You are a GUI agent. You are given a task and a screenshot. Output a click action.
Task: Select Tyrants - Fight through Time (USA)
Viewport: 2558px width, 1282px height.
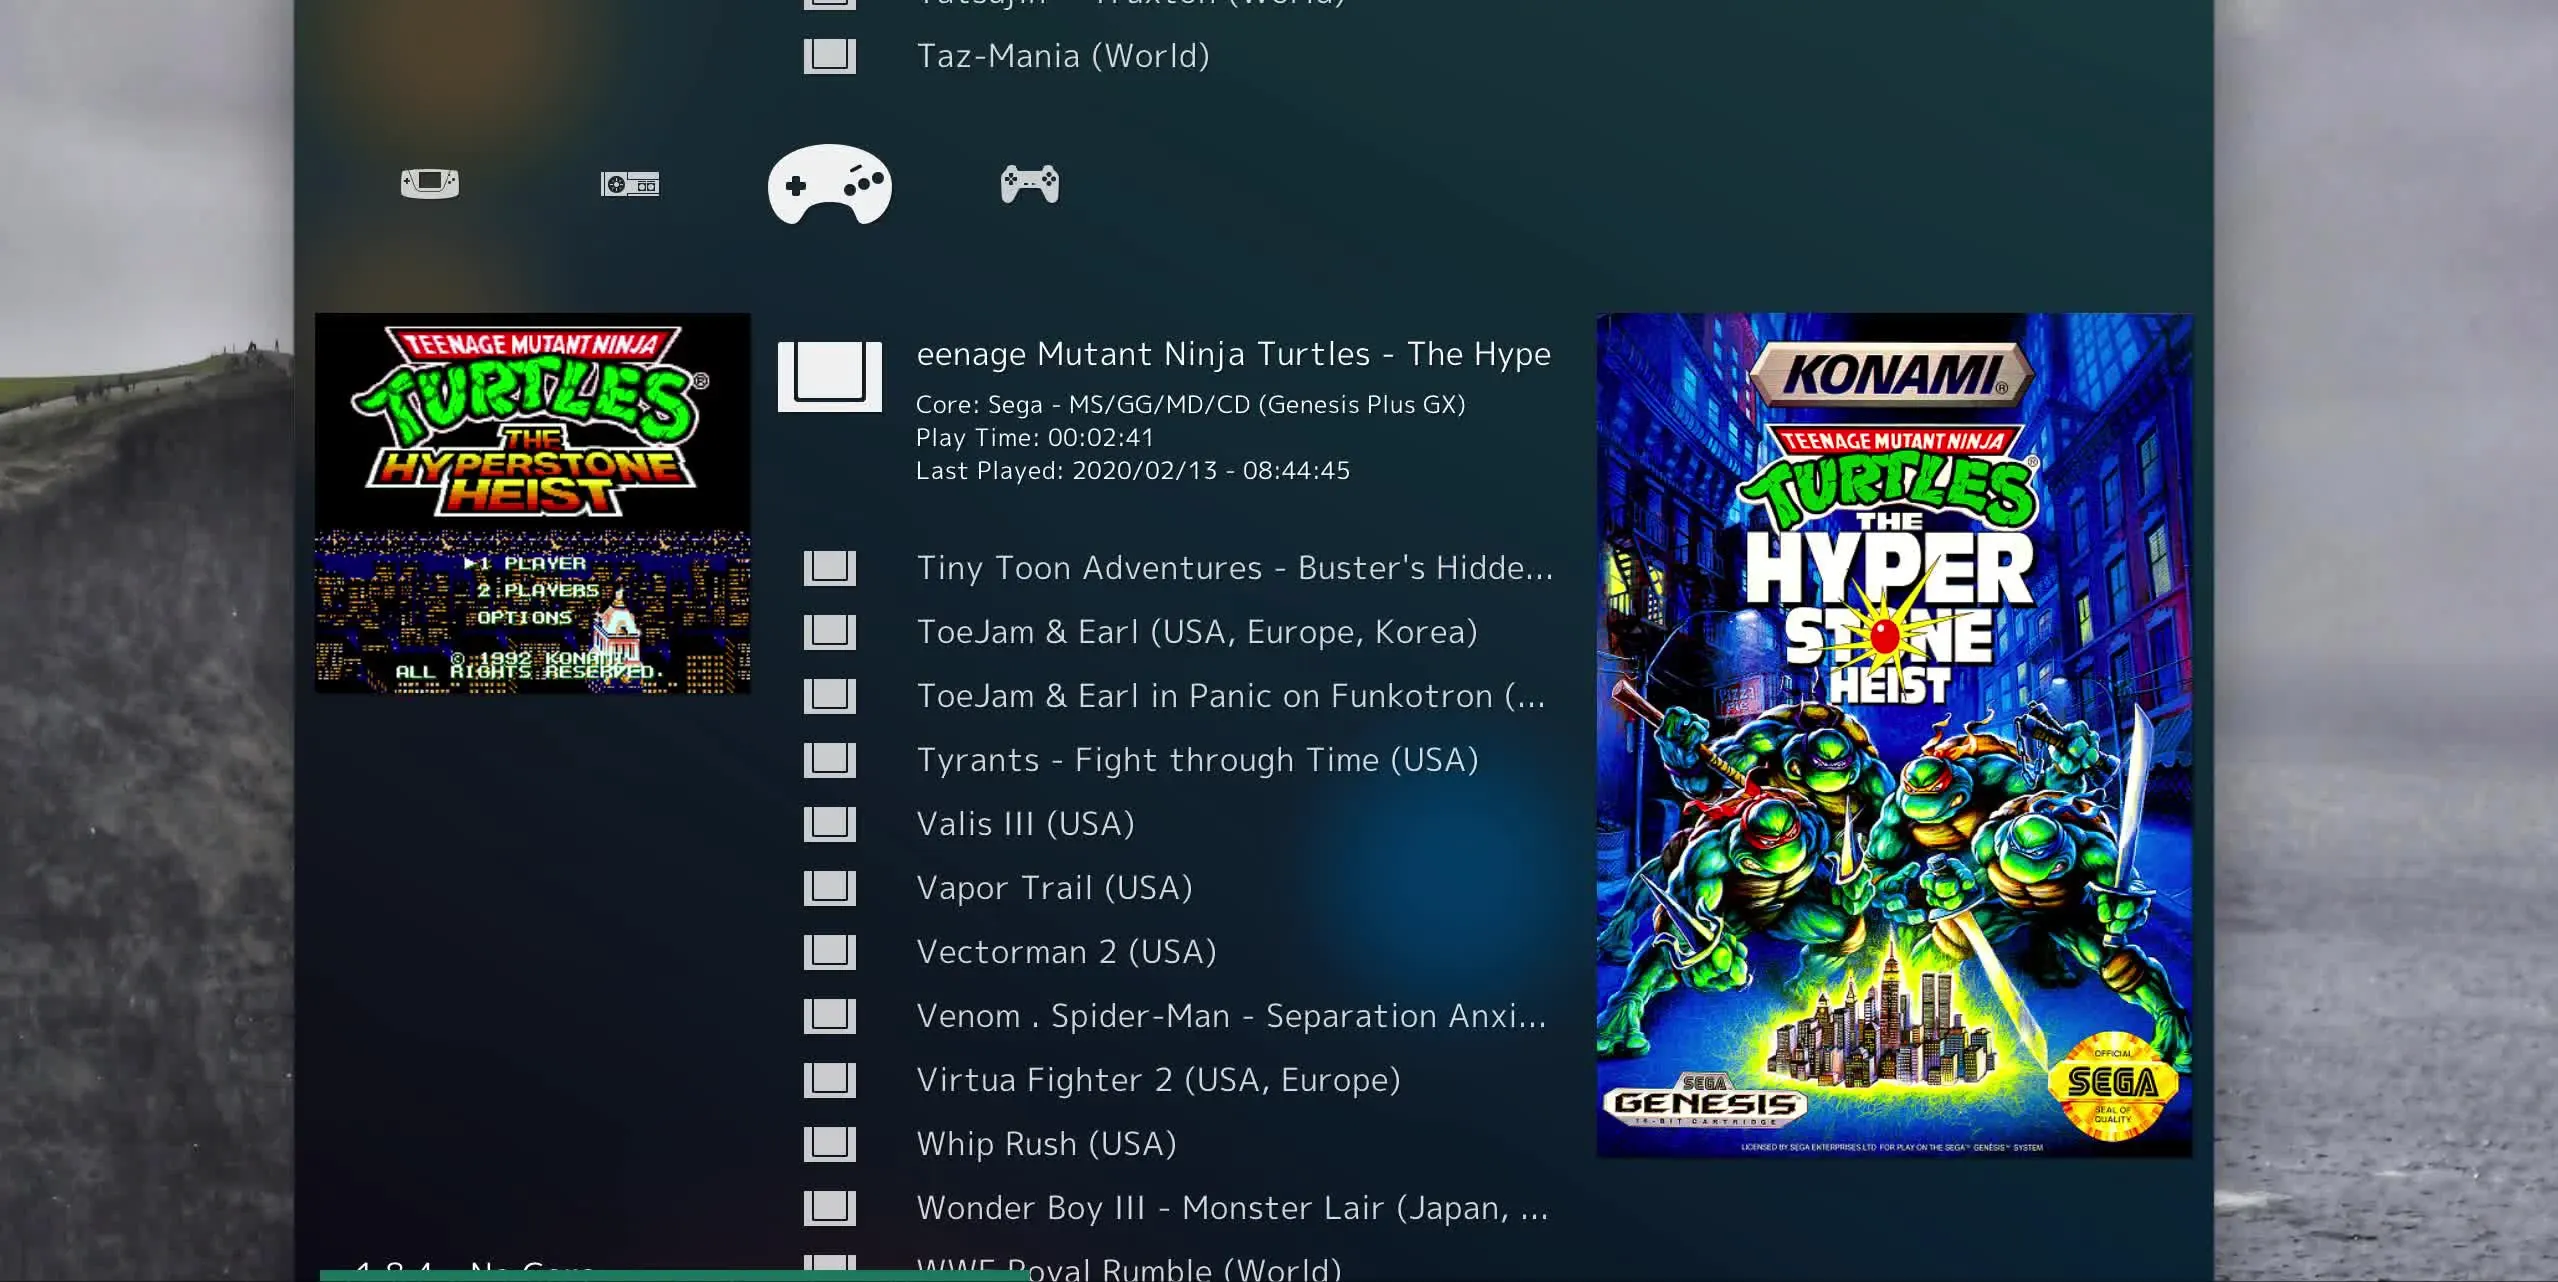(x=1198, y=760)
